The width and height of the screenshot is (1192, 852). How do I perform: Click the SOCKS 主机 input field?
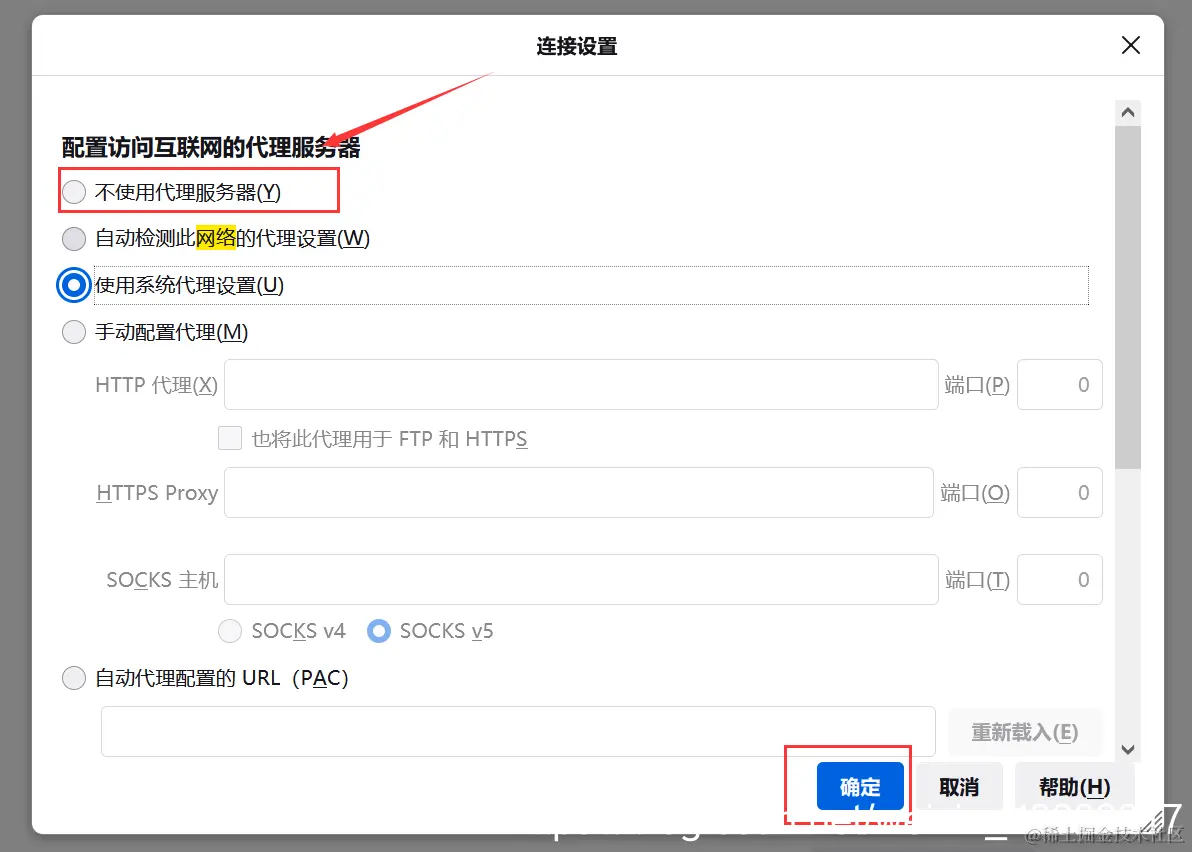580,579
